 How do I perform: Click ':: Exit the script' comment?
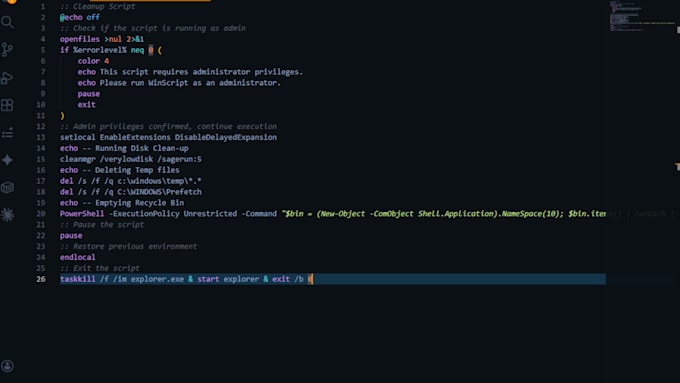coord(100,268)
